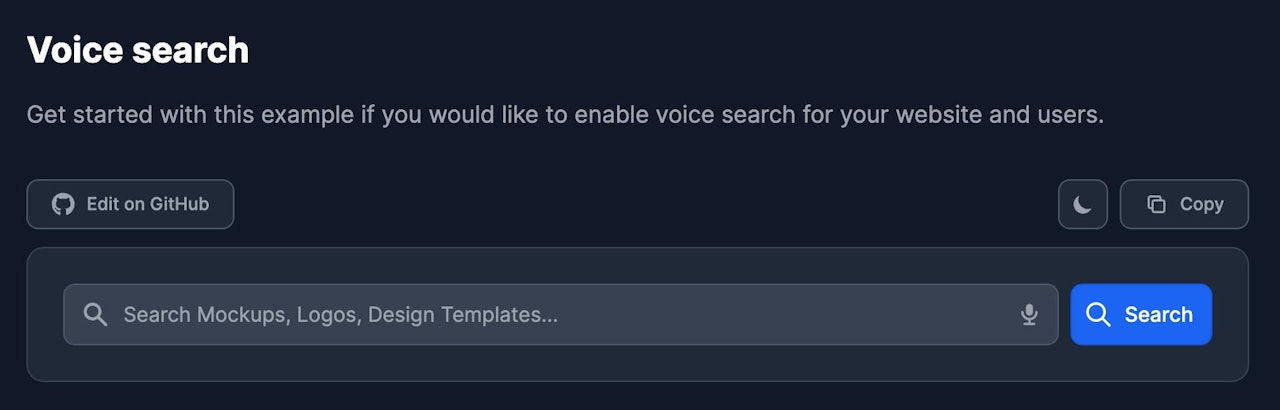The image size is (1280, 410).
Task: Click the gray magnifier inside the search field
Action: 95,315
